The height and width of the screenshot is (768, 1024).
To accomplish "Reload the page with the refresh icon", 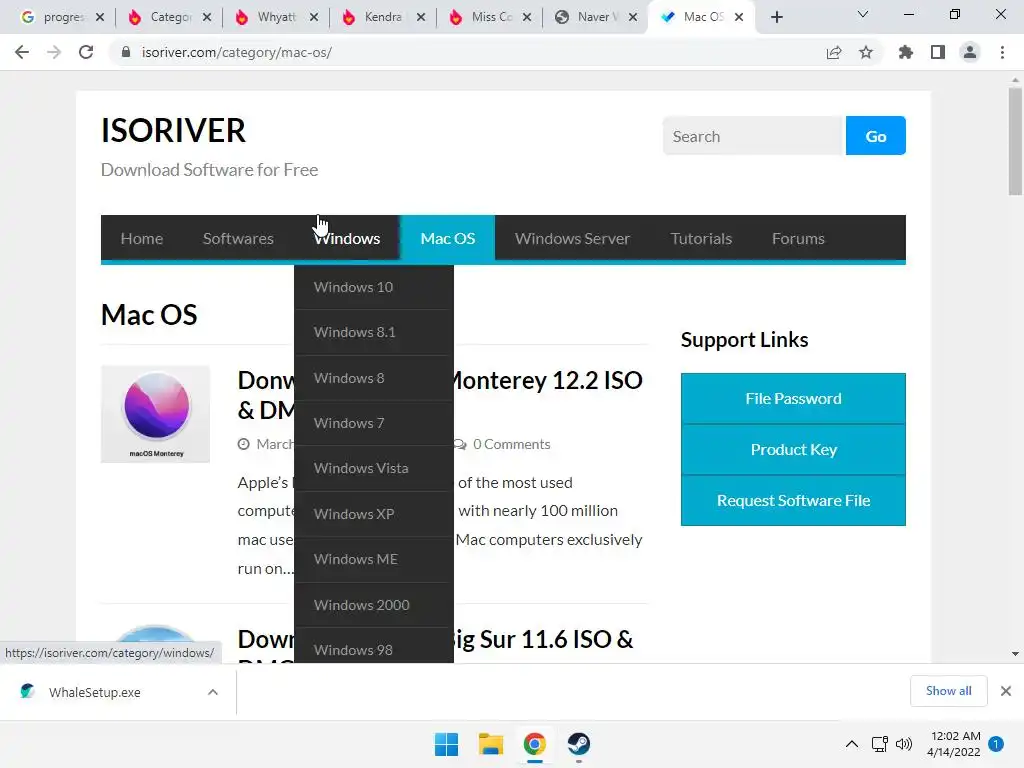I will 86,52.
